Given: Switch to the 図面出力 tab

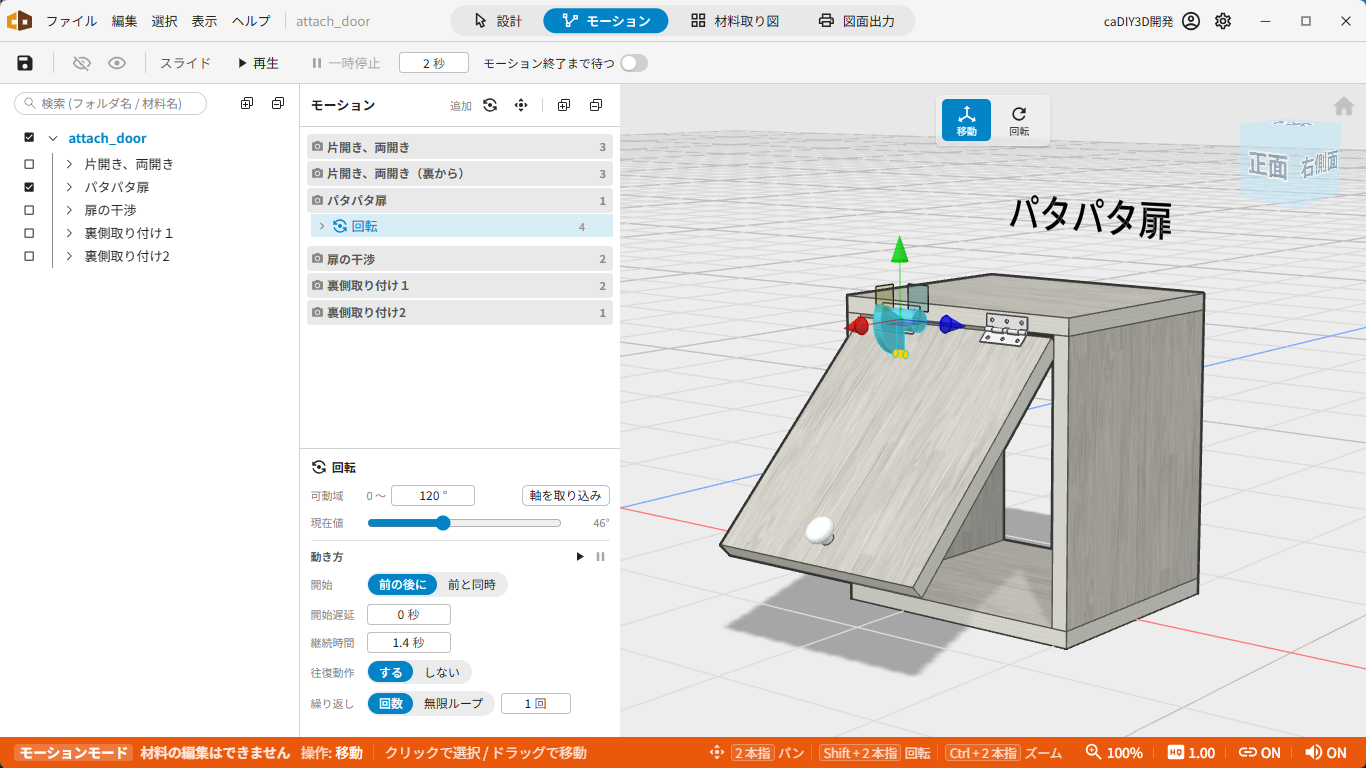Looking at the screenshot, I should (x=856, y=21).
